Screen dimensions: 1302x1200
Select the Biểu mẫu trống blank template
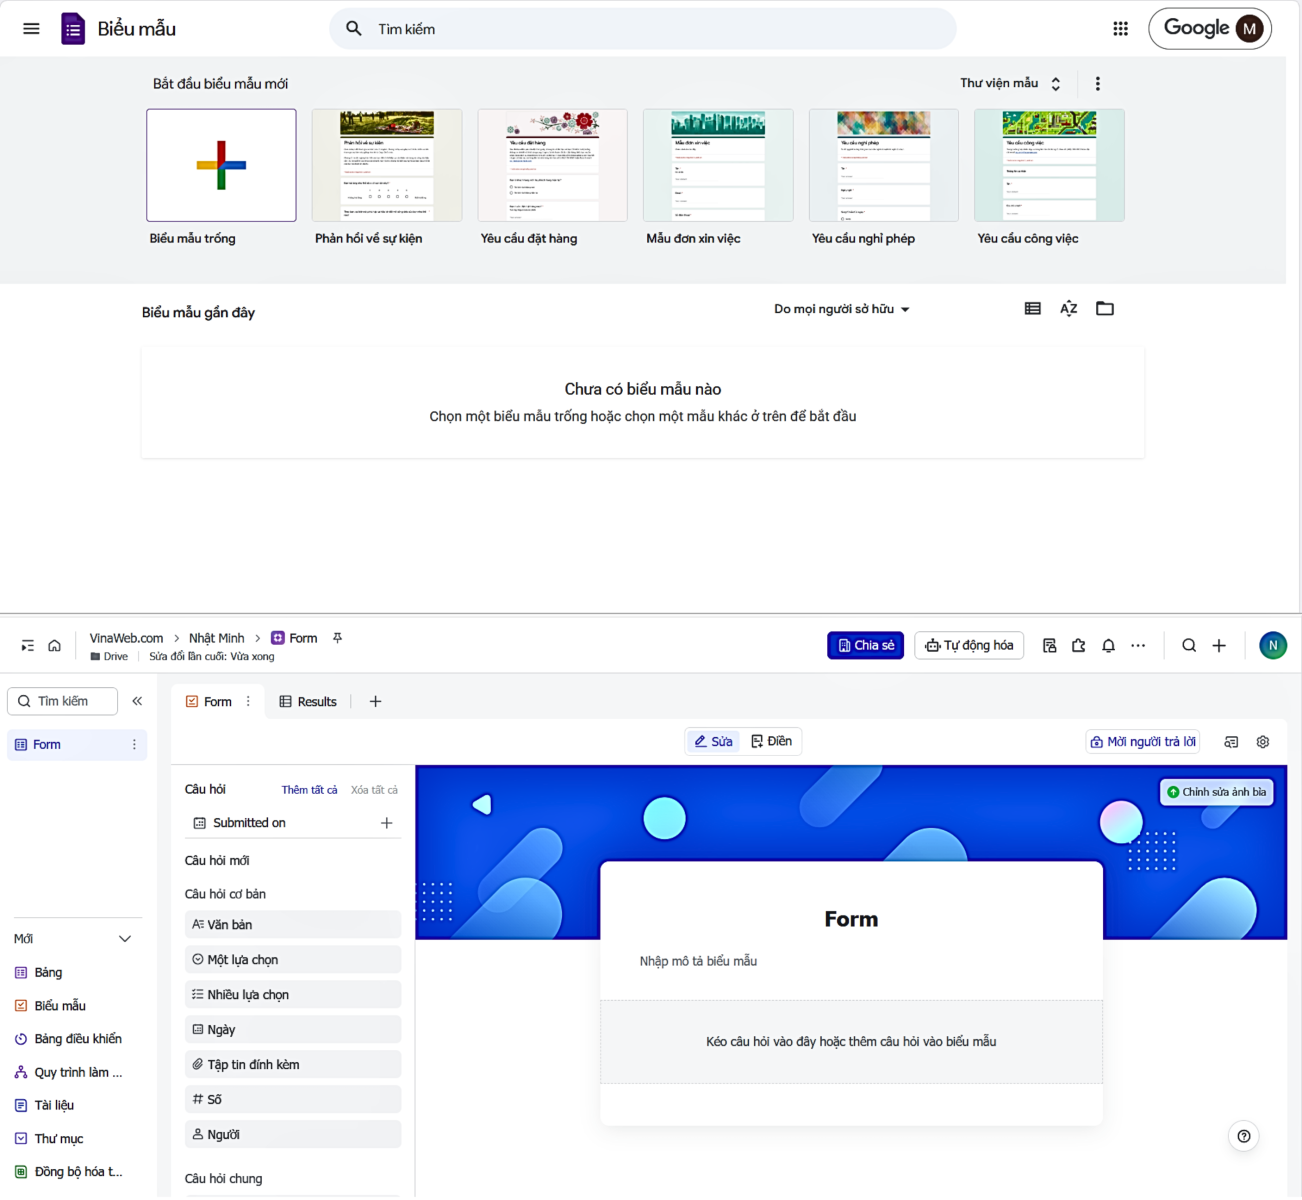[220, 165]
